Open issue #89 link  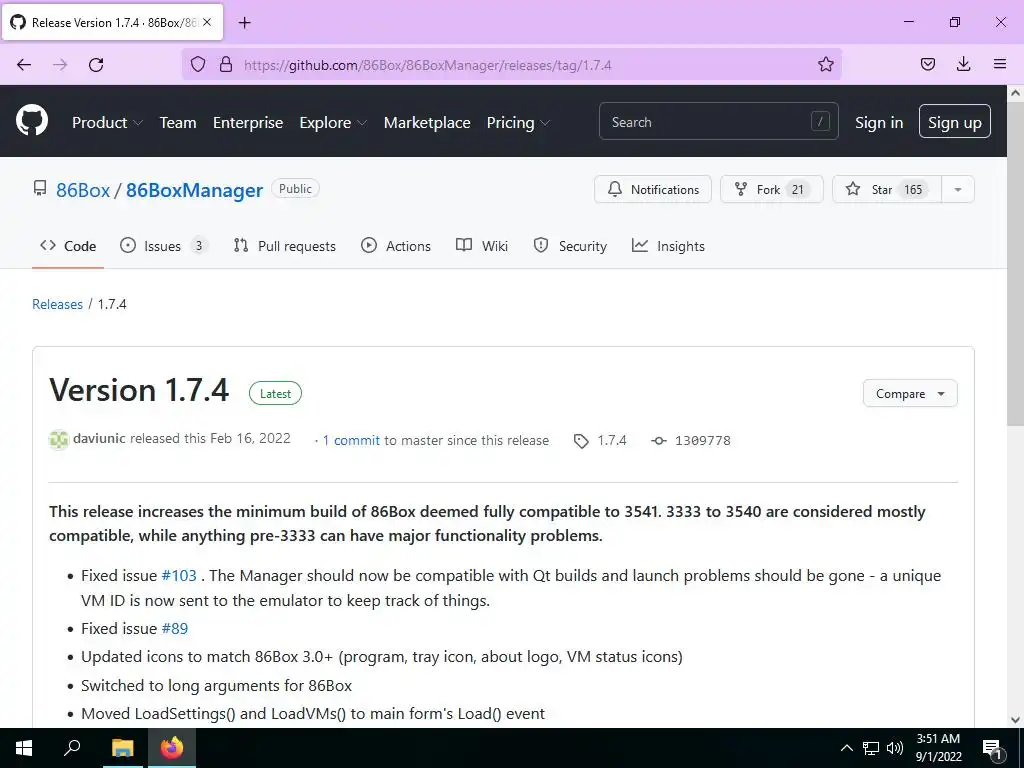[x=174, y=628]
